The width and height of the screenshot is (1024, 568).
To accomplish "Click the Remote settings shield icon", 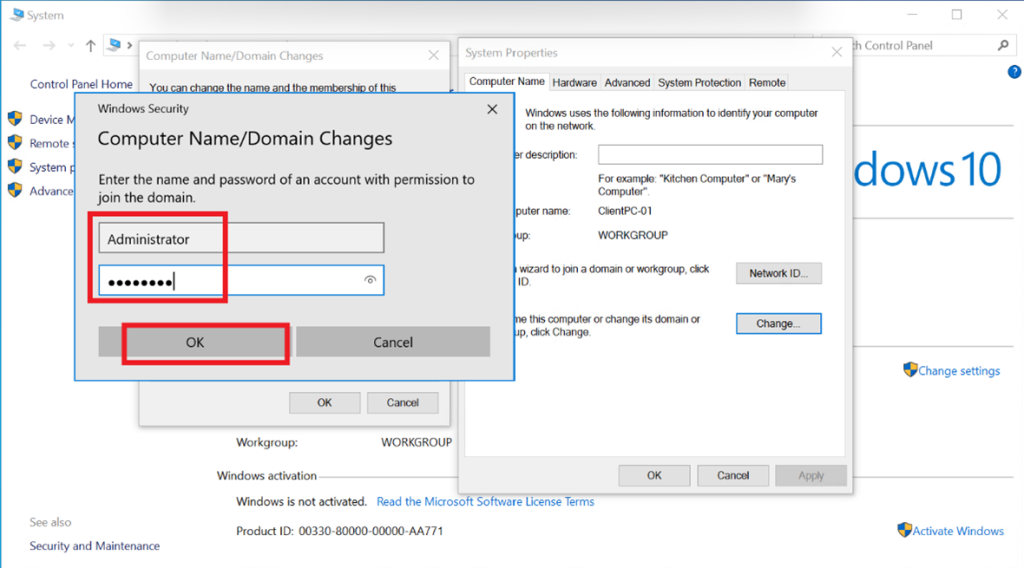I will click(x=15, y=143).
